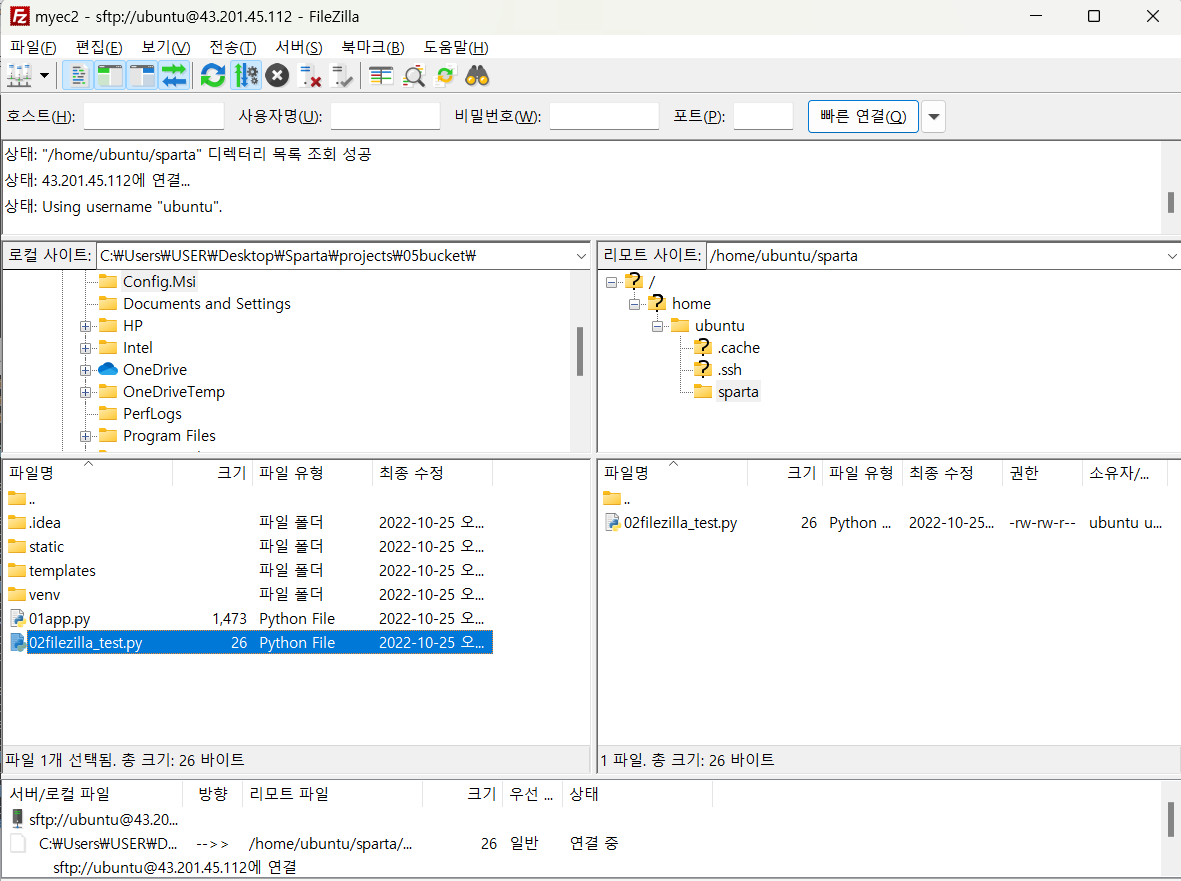Select 01app.py in local list

249,619
